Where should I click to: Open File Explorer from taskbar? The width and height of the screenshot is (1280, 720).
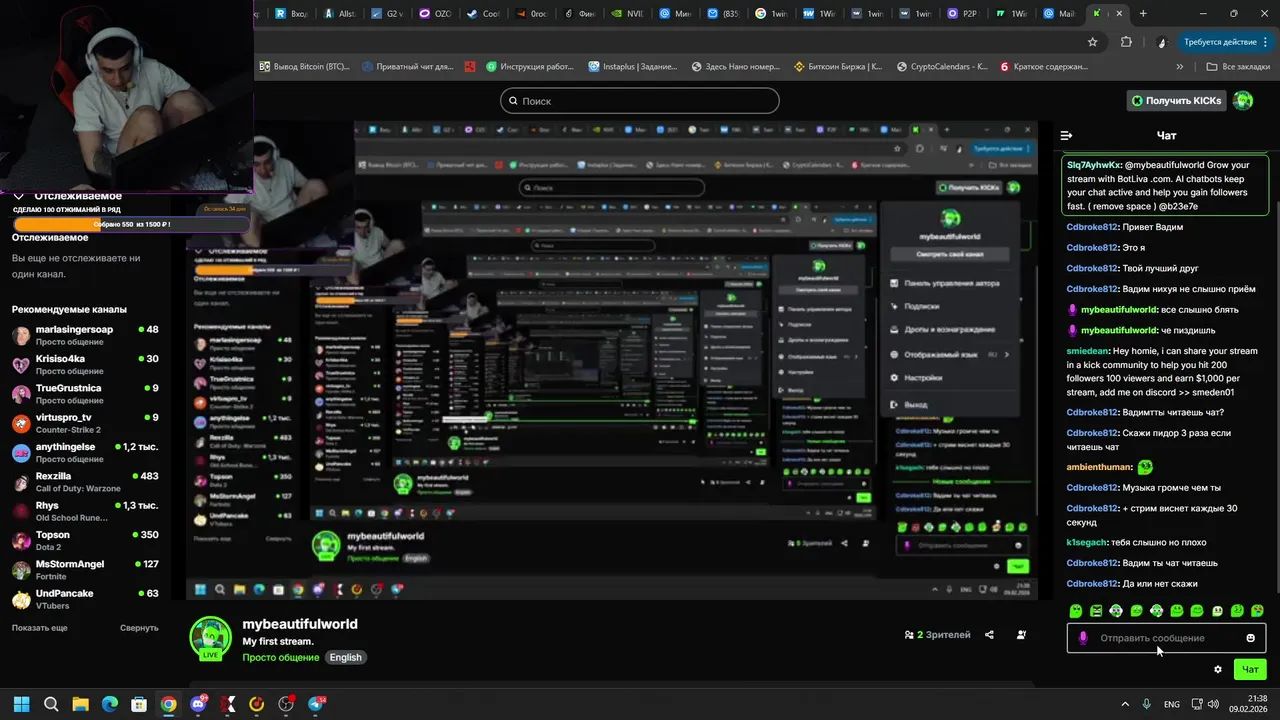tap(80, 704)
